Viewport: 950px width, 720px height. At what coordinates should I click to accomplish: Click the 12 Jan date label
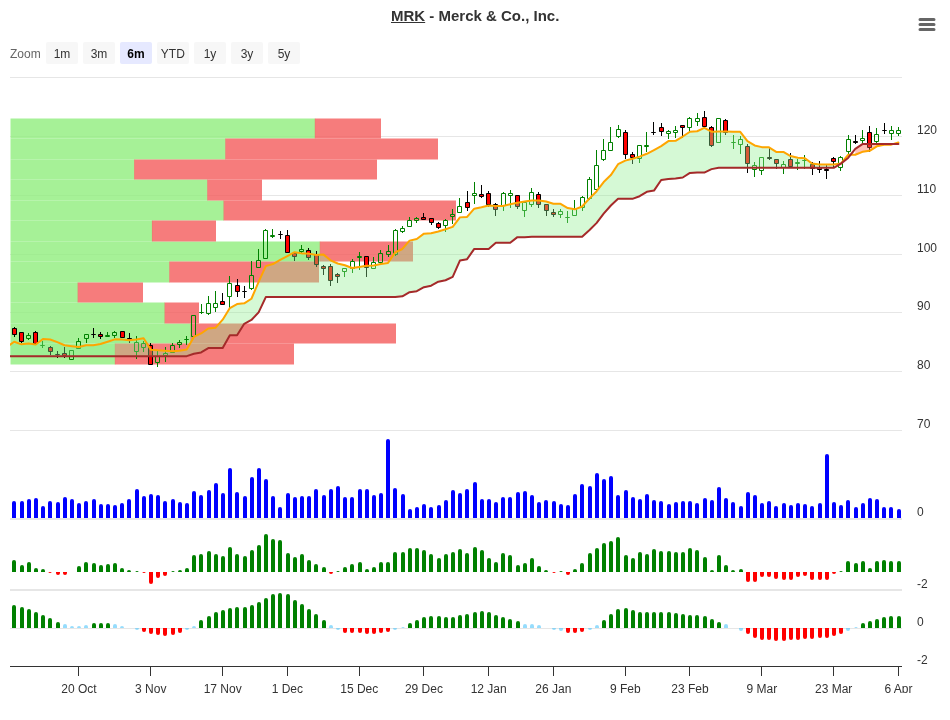488,688
